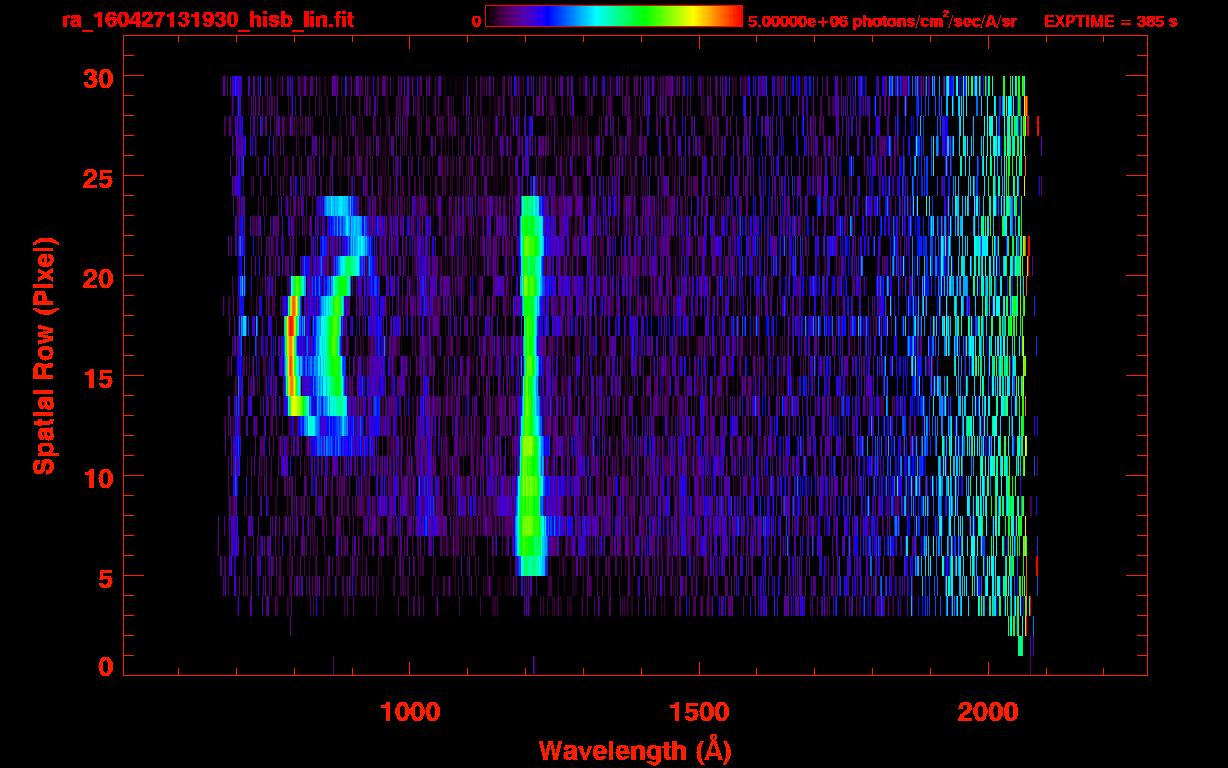
Task: Click the 1500 tick label on wavelength axis
Action: (699, 712)
